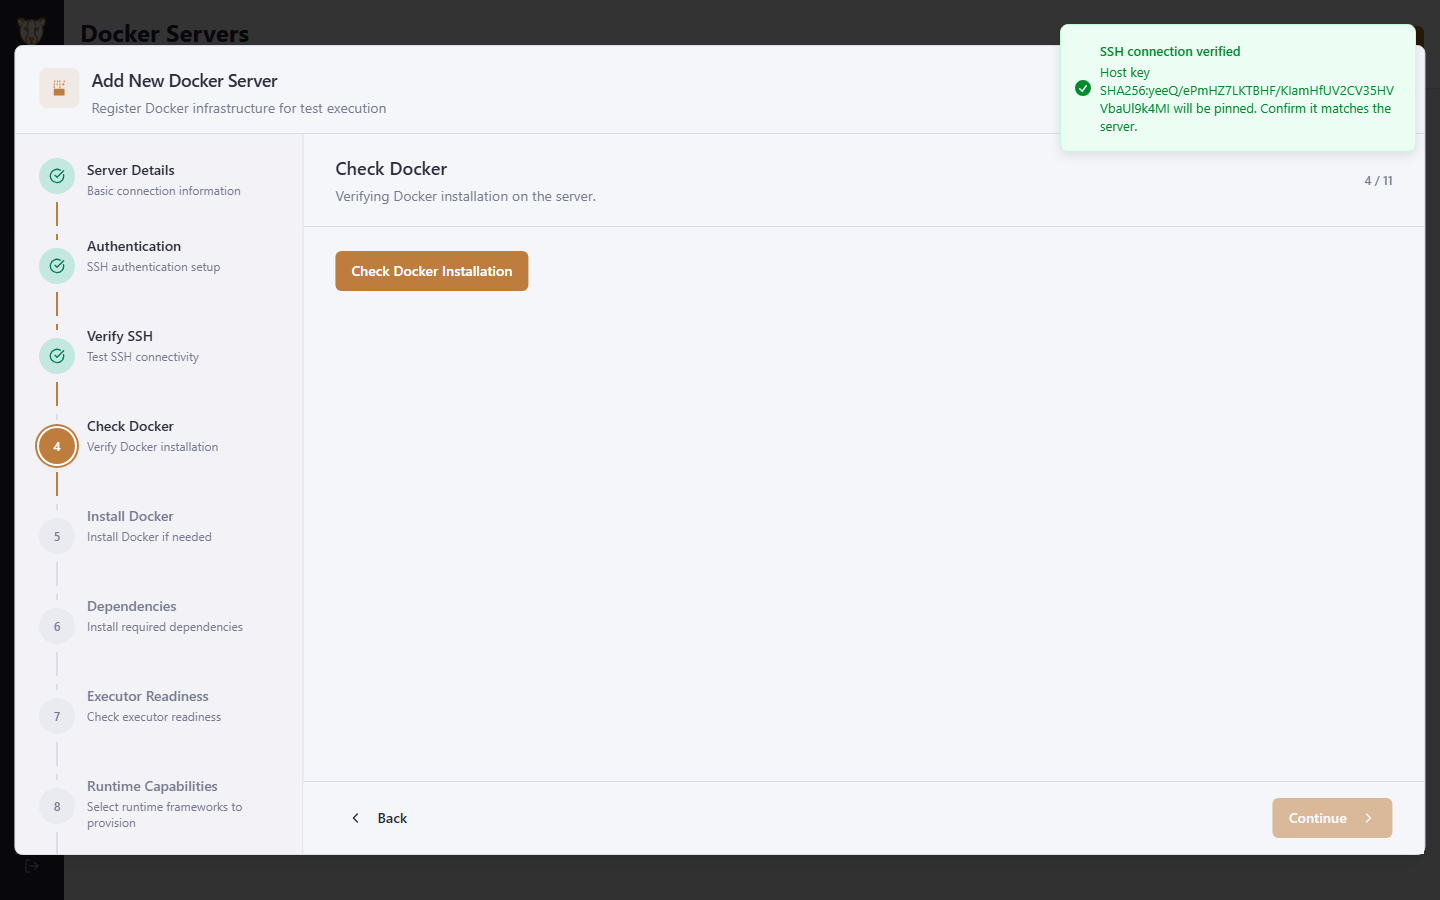1440x900 pixels.
Task: Open the Authentication step label
Action: tap(134, 246)
